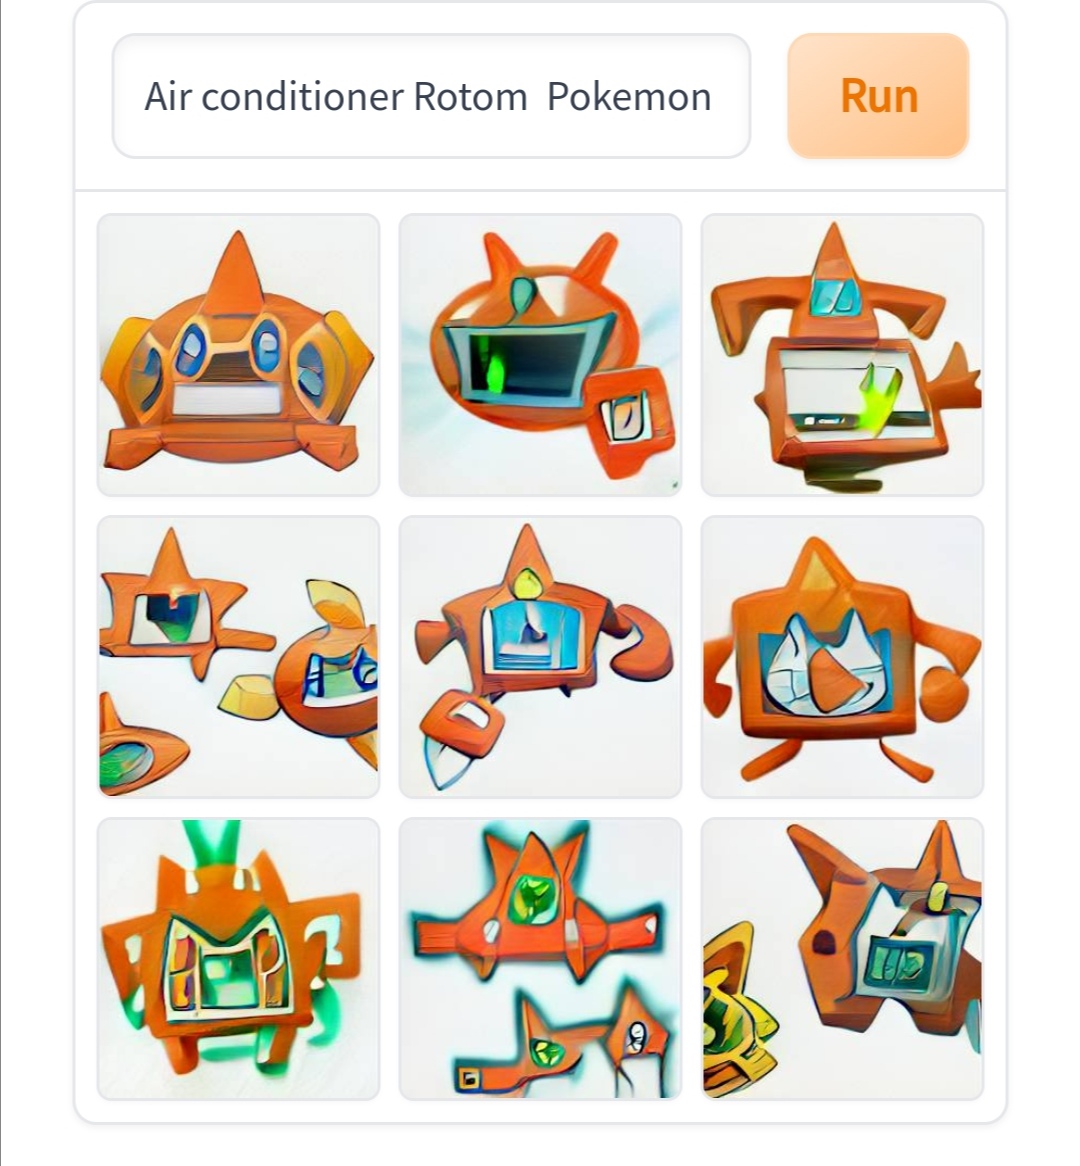This screenshot has height=1166, width=1080.
Task: Select the image with green gem and wide flat arms
Action: click(540, 959)
